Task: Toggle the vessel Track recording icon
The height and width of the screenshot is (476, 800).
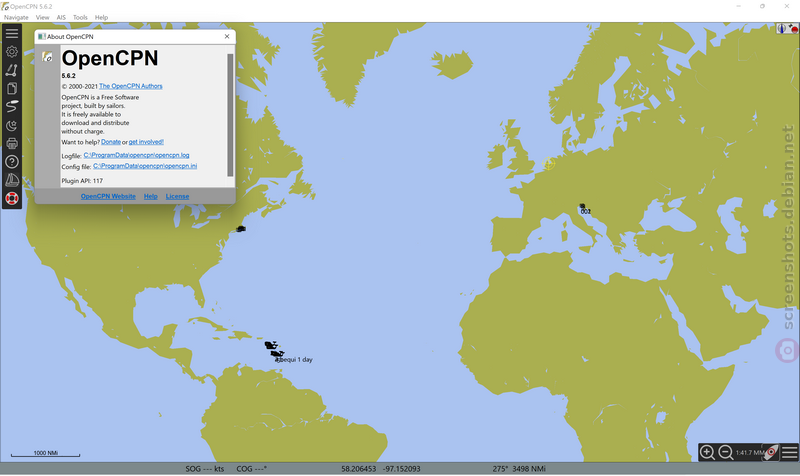Action: coord(12,107)
